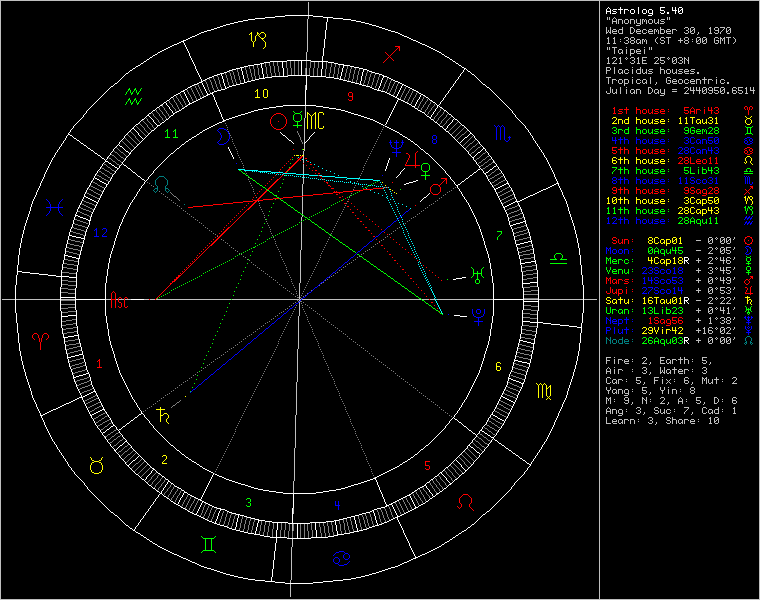Click the Pisces sign glyph on outer ring
The height and width of the screenshot is (600, 760).
[x=54, y=208]
